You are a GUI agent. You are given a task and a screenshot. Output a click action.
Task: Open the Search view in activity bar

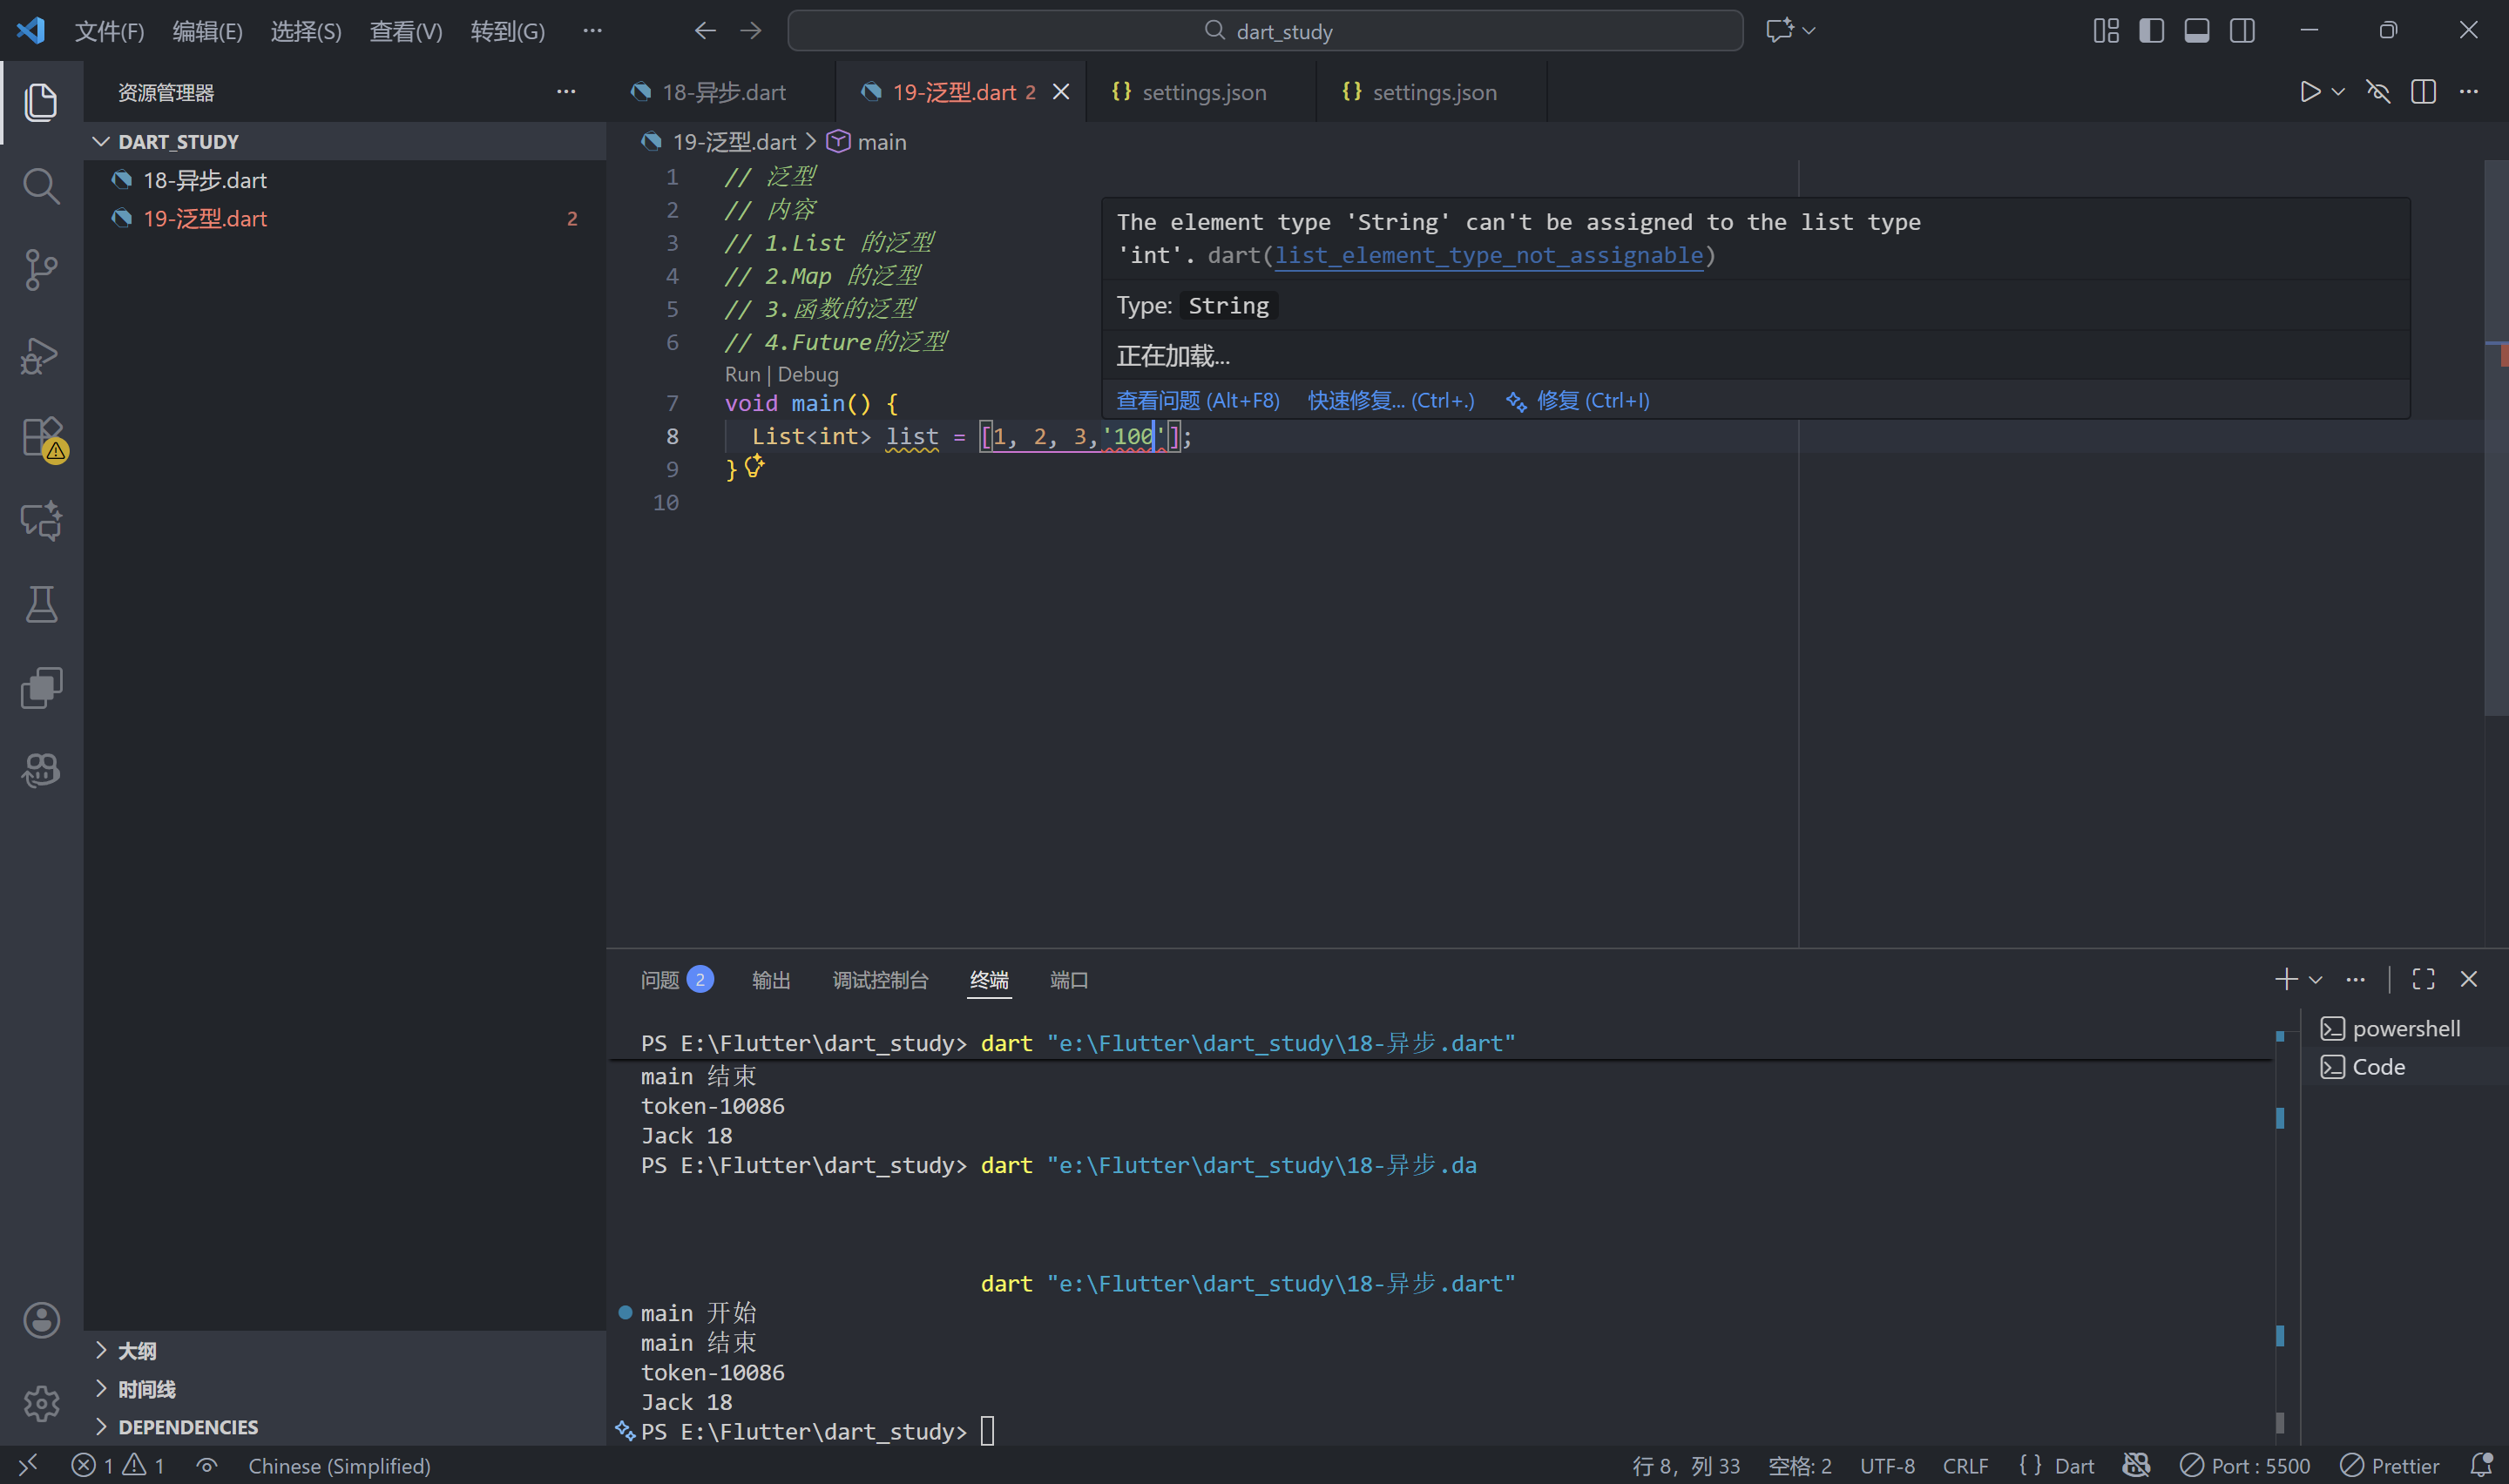(41, 186)
